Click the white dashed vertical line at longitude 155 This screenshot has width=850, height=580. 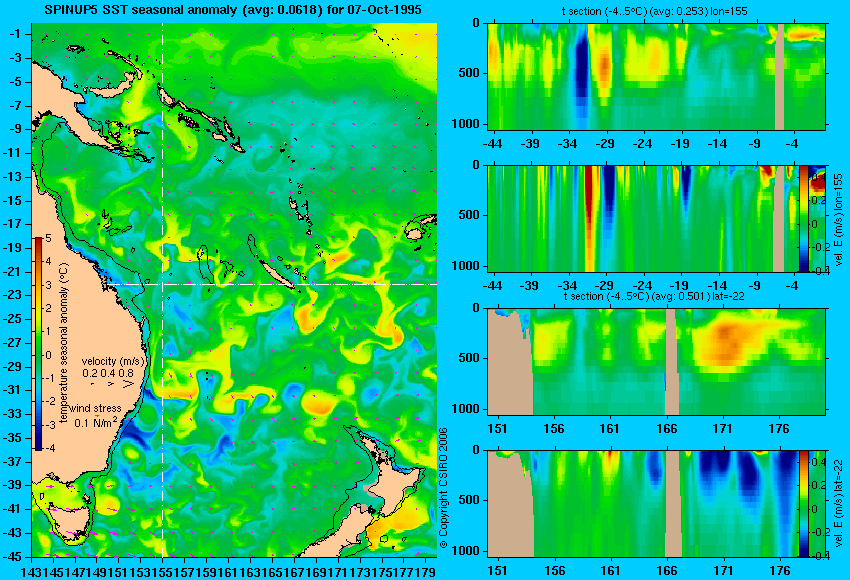pos(163,289)
